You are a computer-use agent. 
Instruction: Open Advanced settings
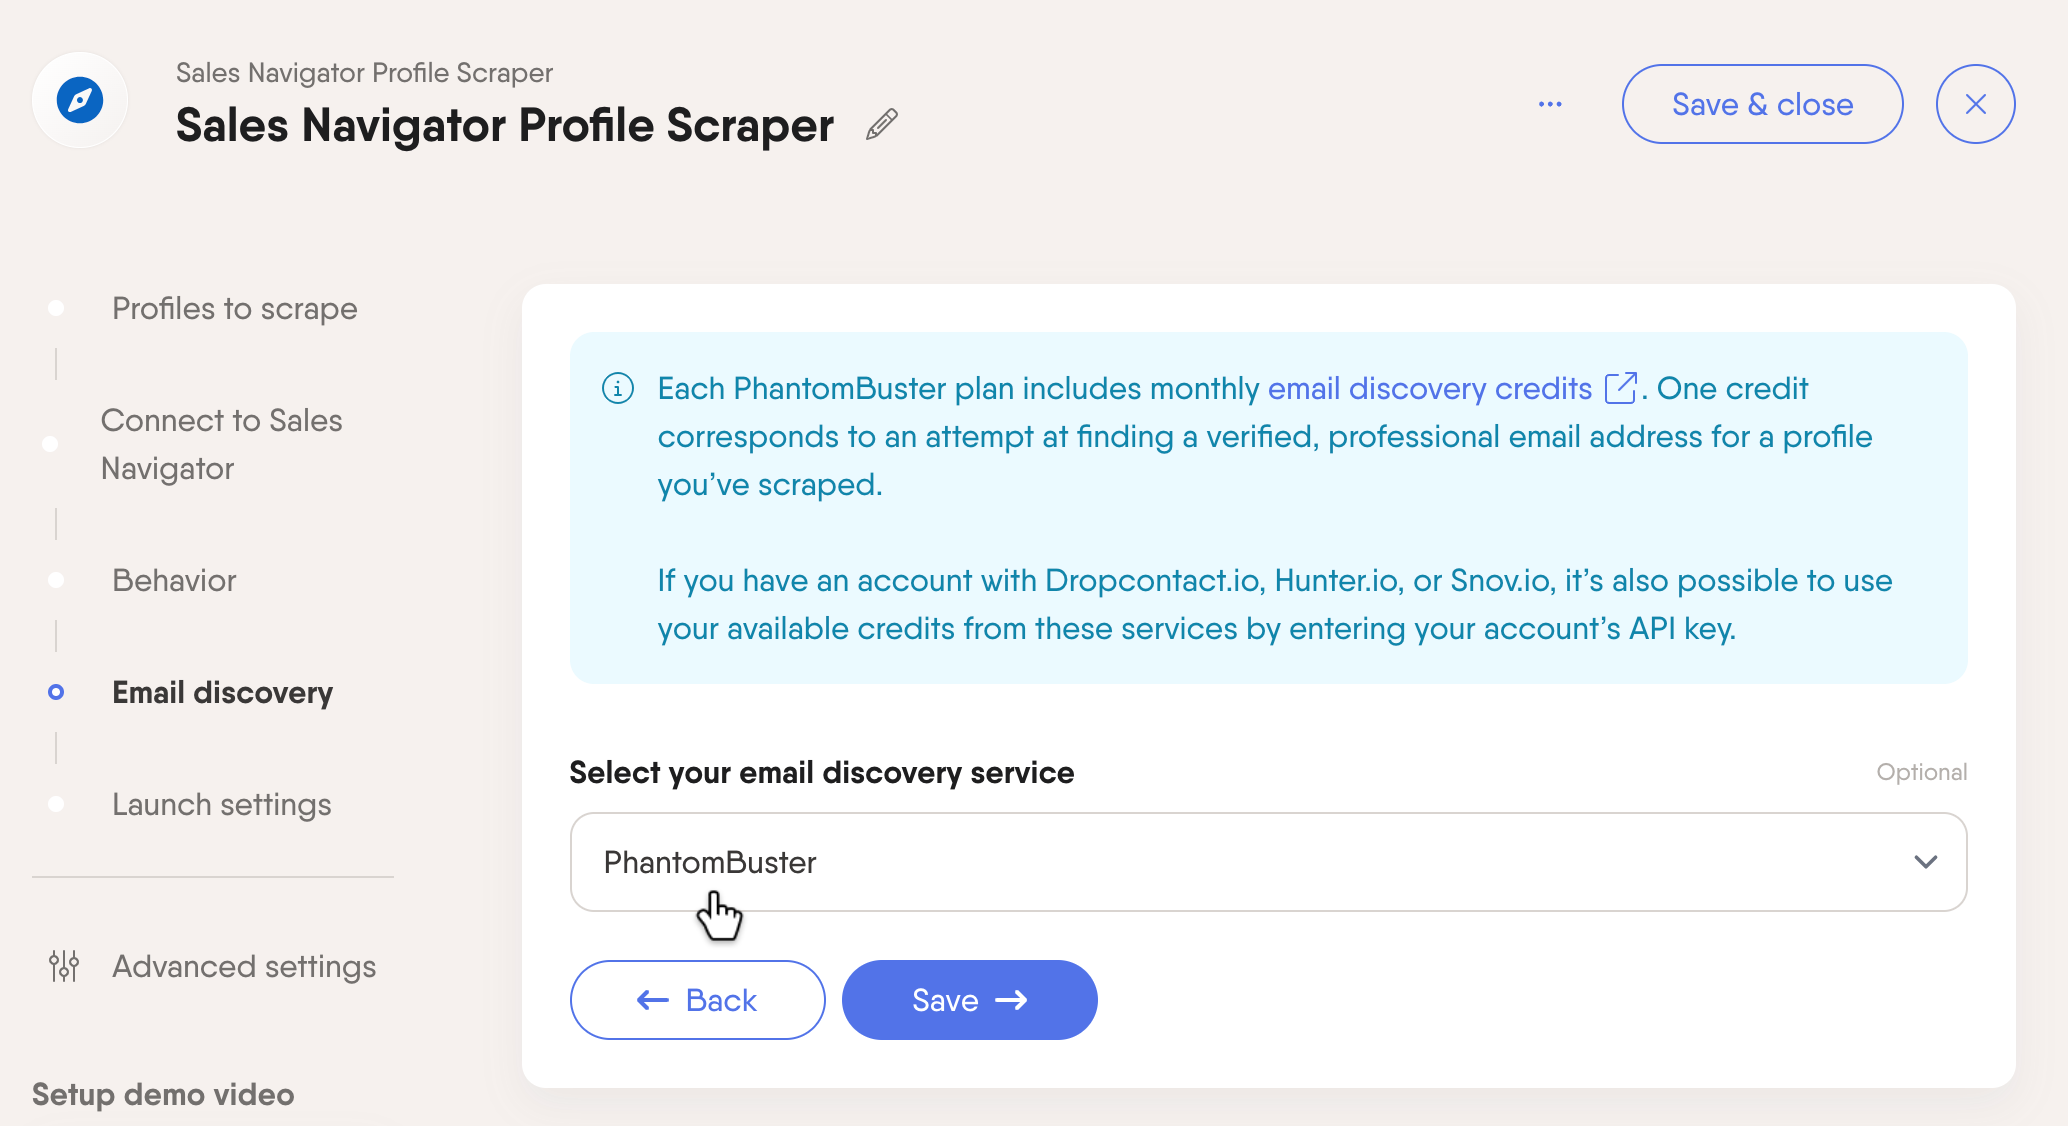pyautogui.click(x=244, y=967)
